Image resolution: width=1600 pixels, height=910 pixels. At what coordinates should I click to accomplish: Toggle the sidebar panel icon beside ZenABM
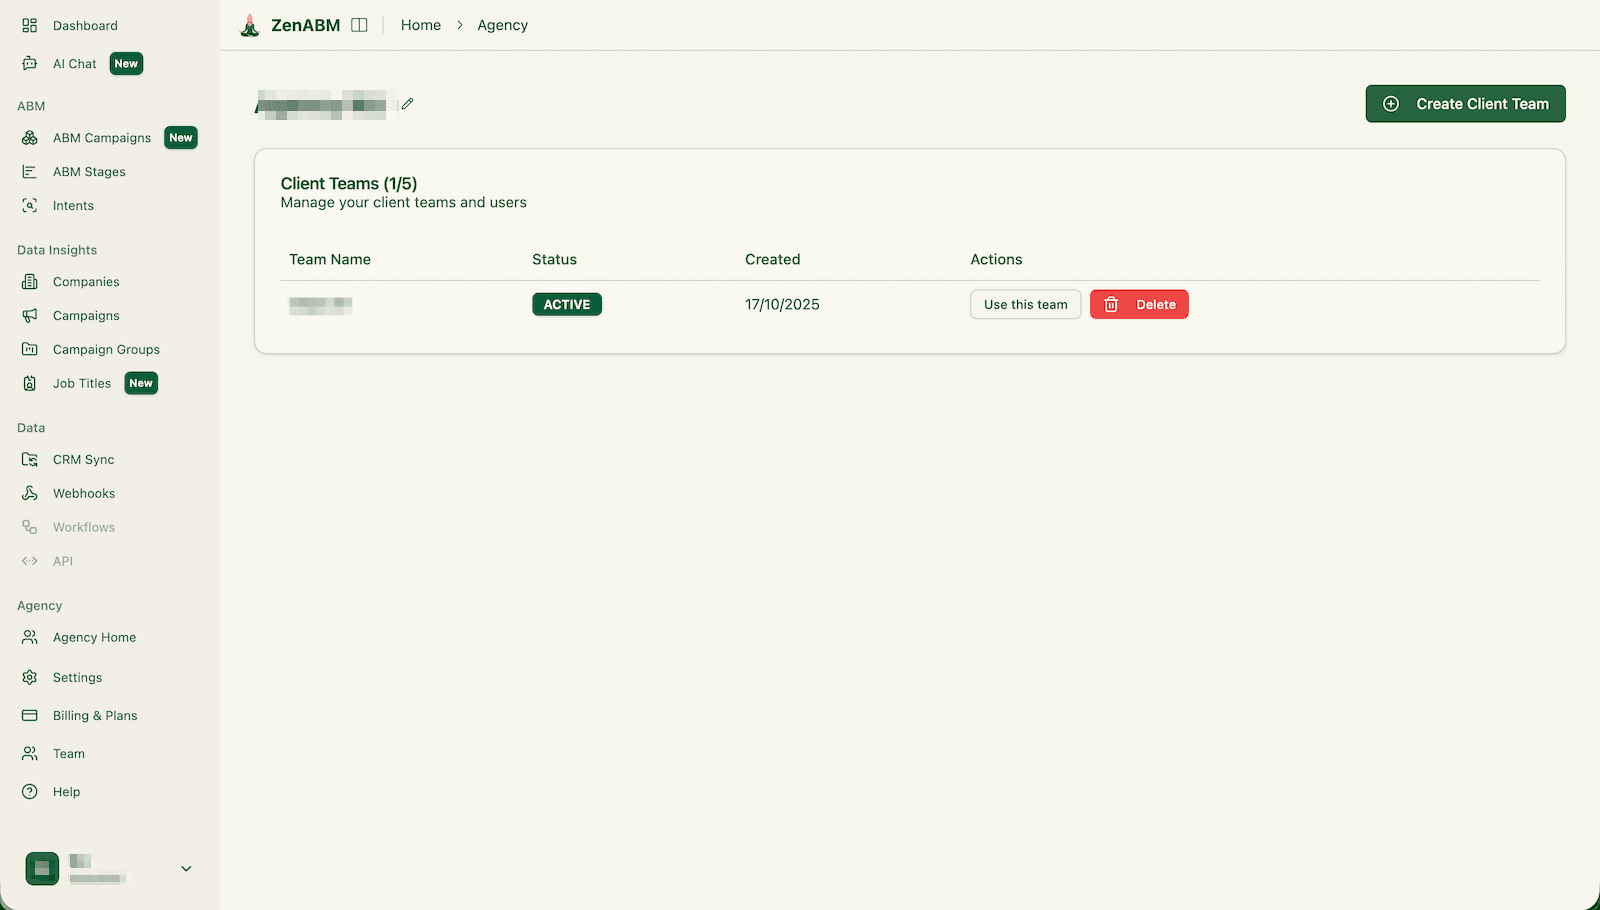click(x=359, y=25)
